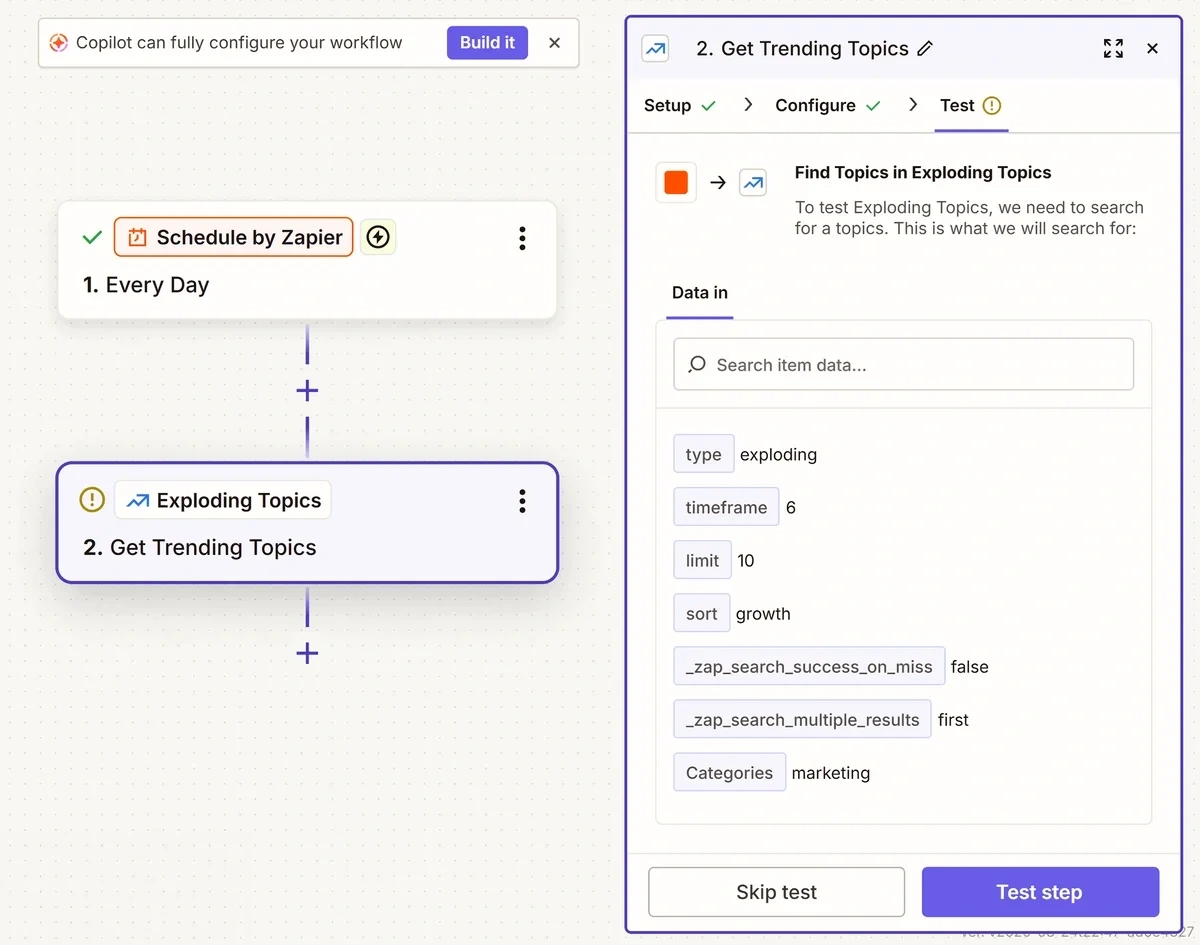The image size is (1200, 945).
Task: Click the Skip test button
Action: click(x=777, y=892)
